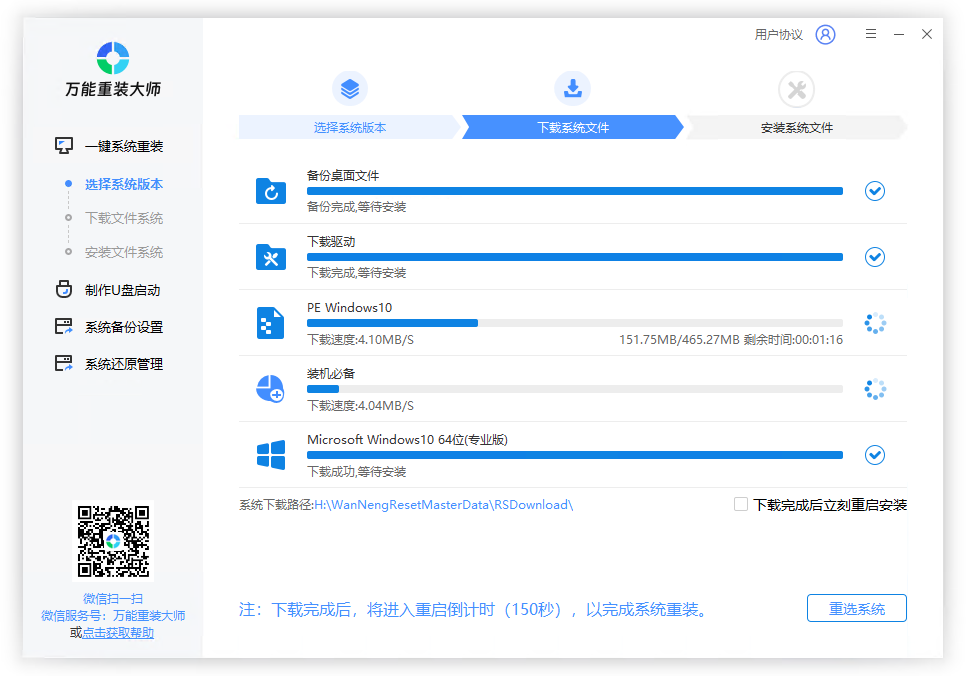
Task: Open the 点击获取帮助 link
Action: coord(118,633)
